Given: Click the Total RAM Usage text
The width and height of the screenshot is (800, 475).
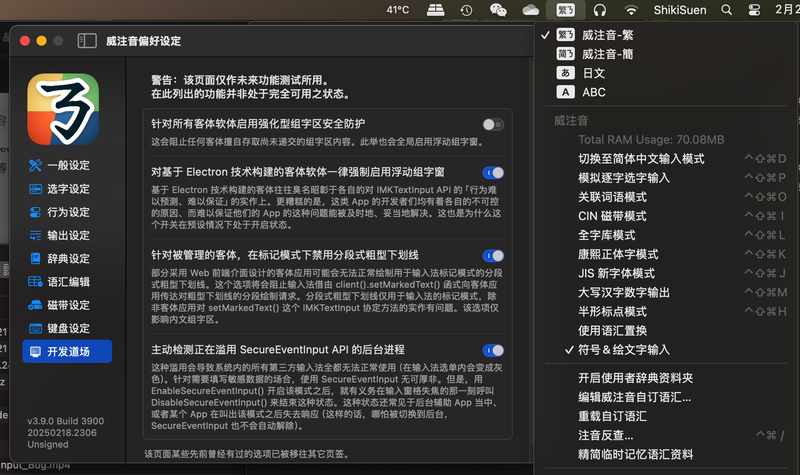Looking at the screenshot, I should tap(651, 140).
